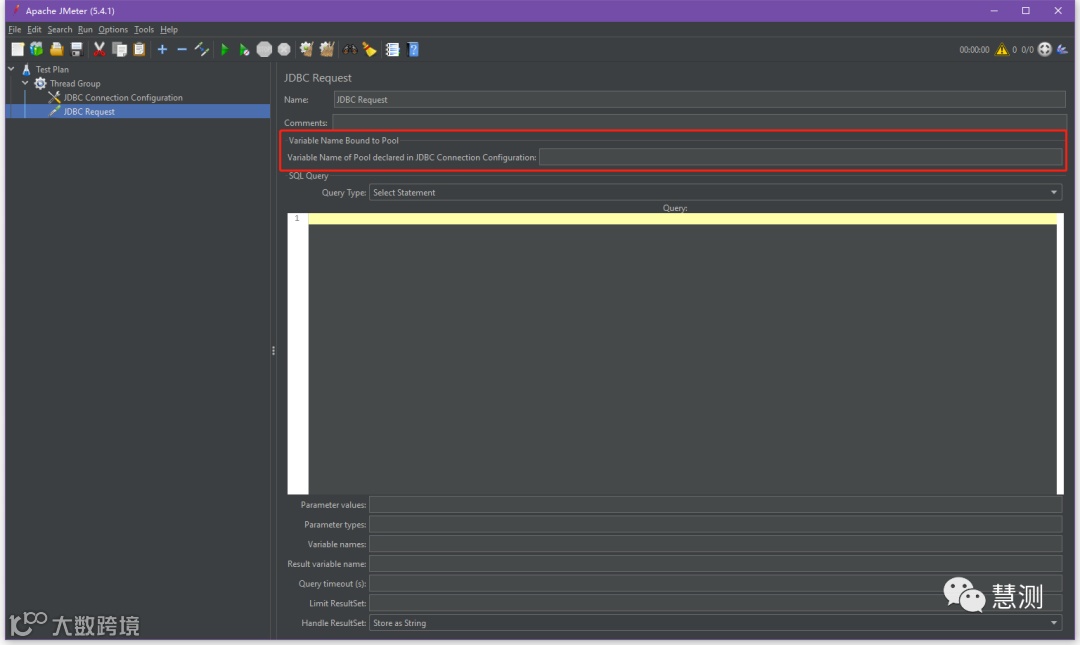Click the Reset Search icon
Viewport: 1080px width, 645px height.
pos(370,49)
